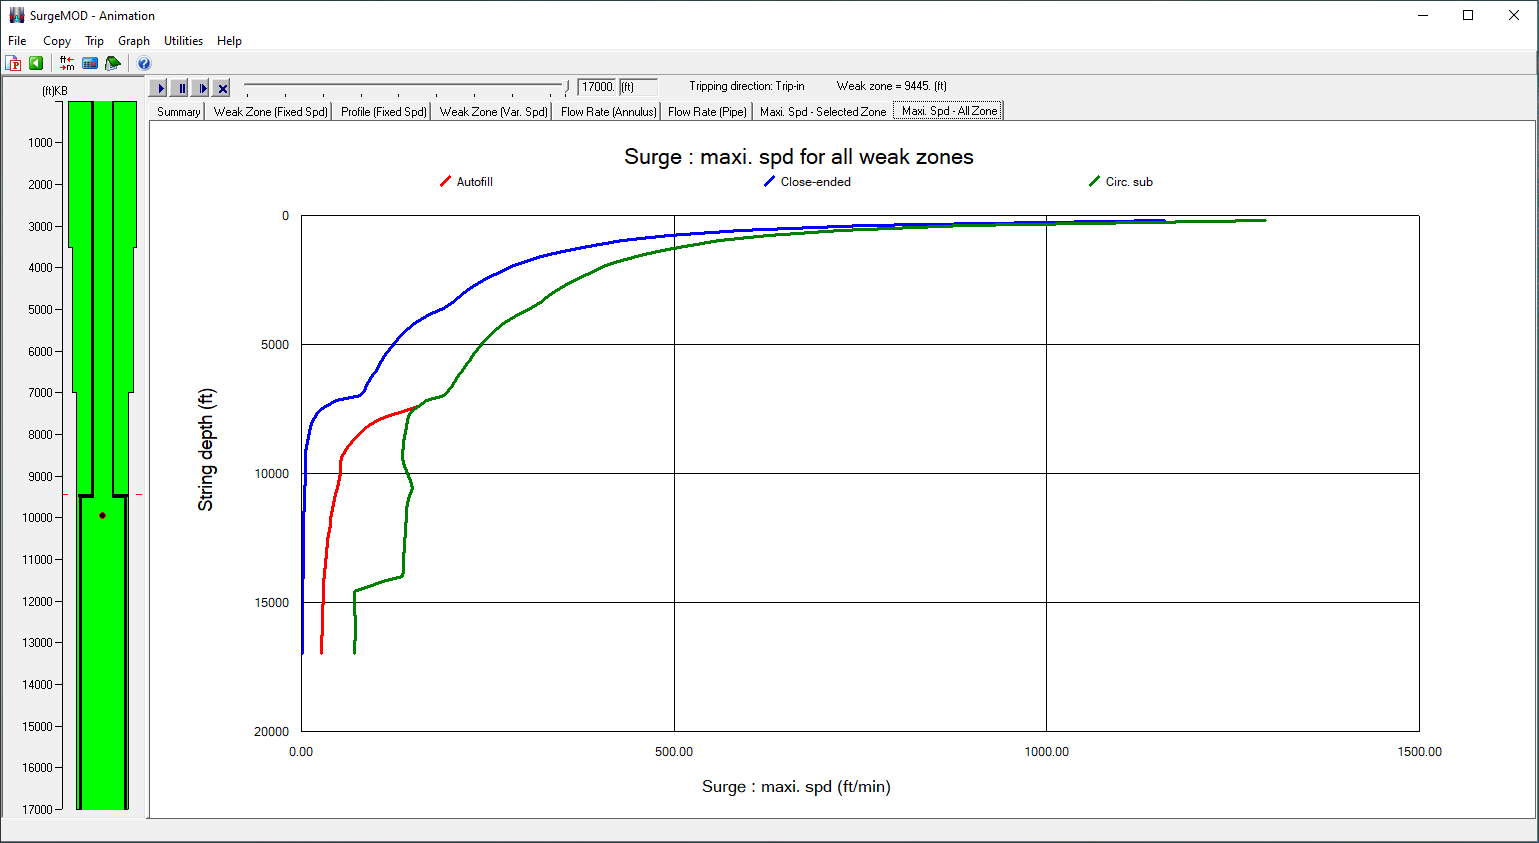
Task: Open the Graph menu
Action: pyautogui.click(x=134, y=41)
